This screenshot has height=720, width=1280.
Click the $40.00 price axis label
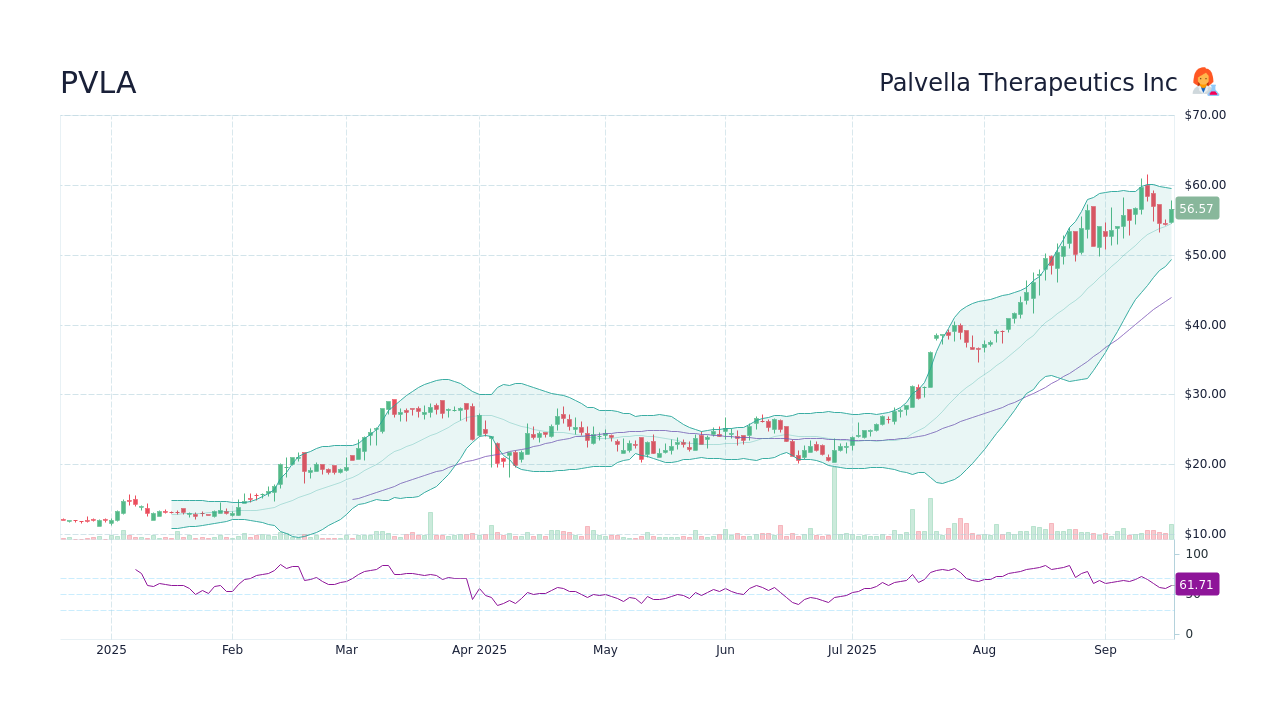1205,325
